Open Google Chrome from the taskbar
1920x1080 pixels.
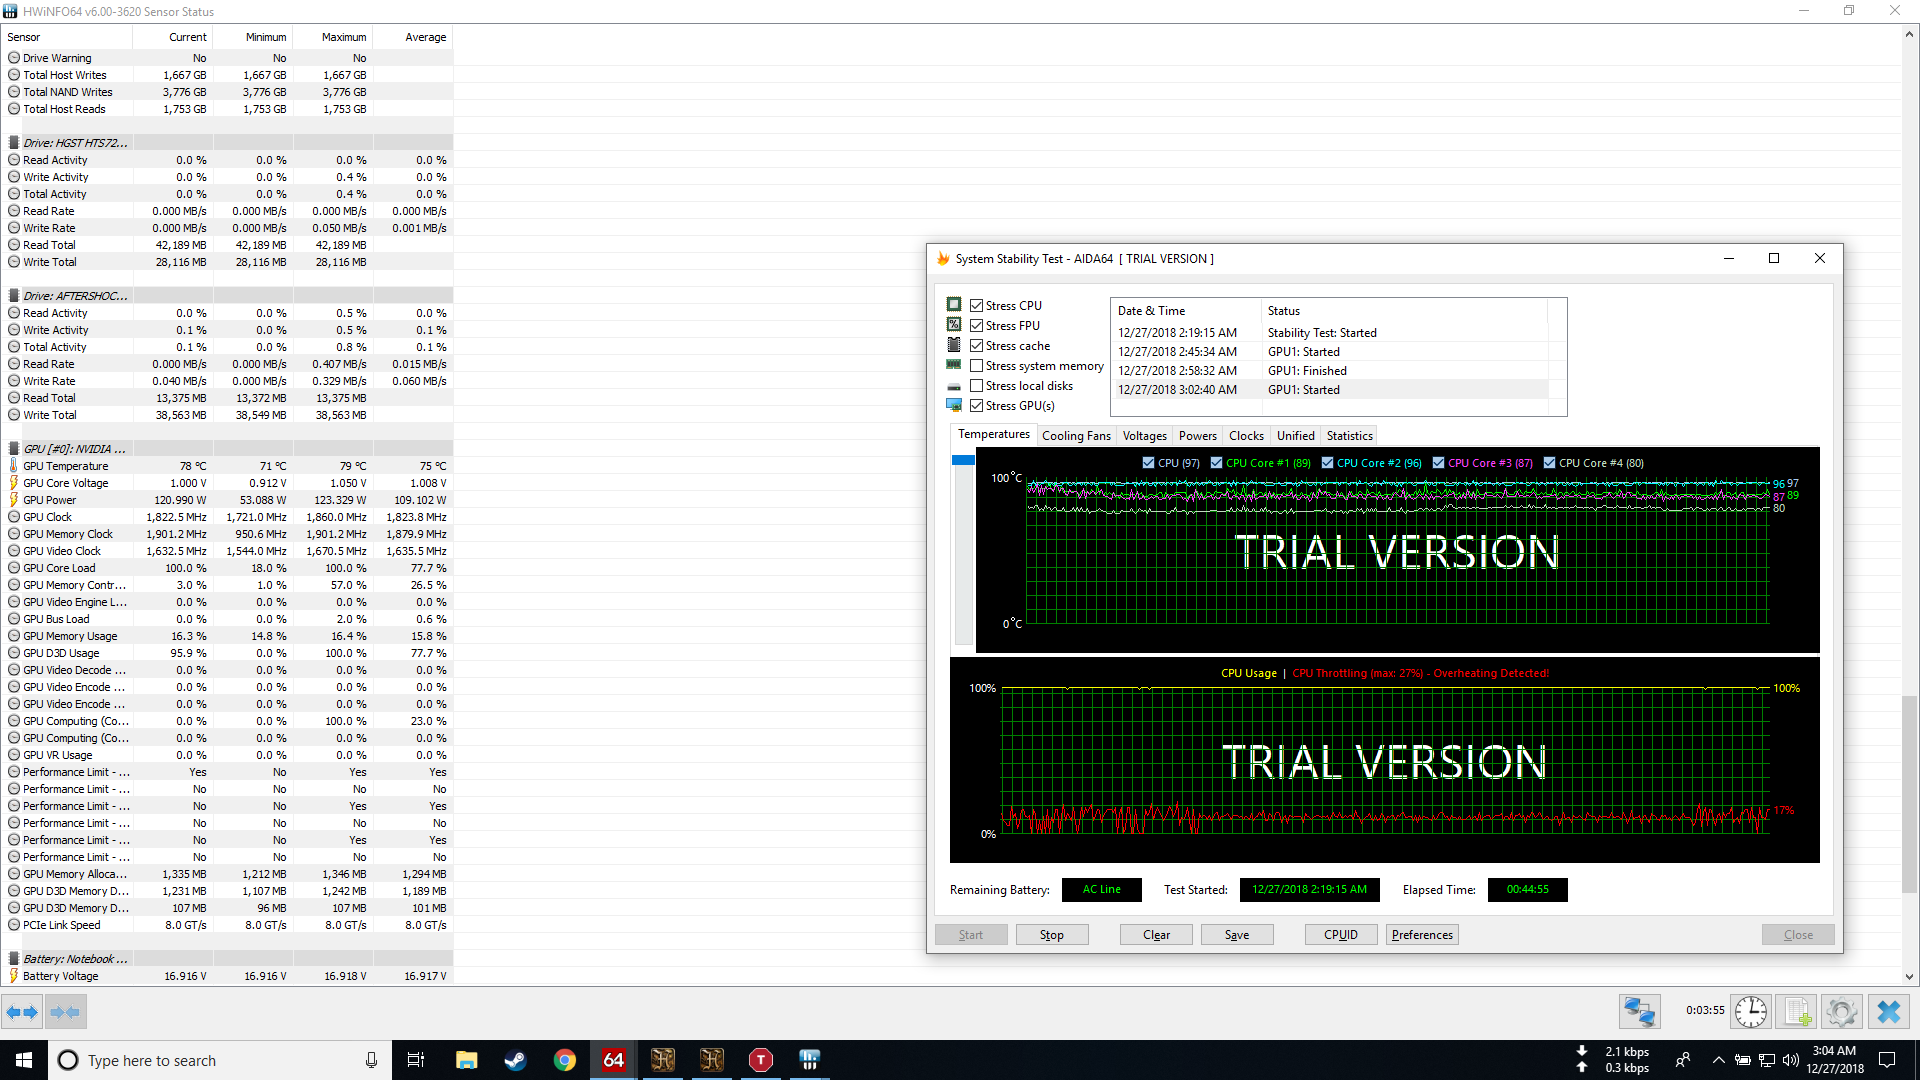(565, 1060)
